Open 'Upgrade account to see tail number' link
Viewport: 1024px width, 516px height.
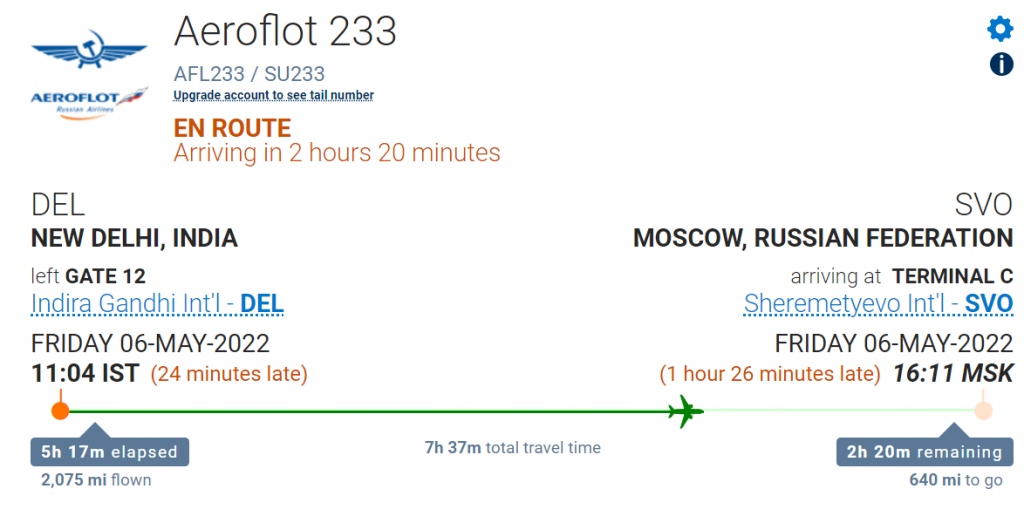(274, 95)
